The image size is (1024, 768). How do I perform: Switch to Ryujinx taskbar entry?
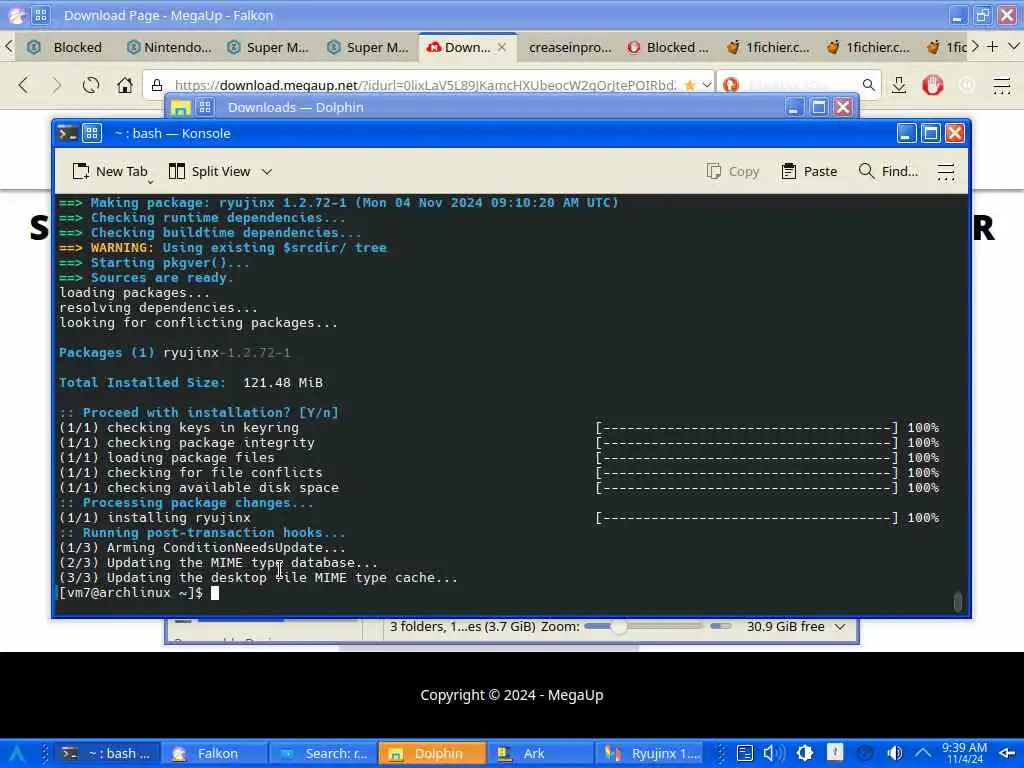click(648, 754)
